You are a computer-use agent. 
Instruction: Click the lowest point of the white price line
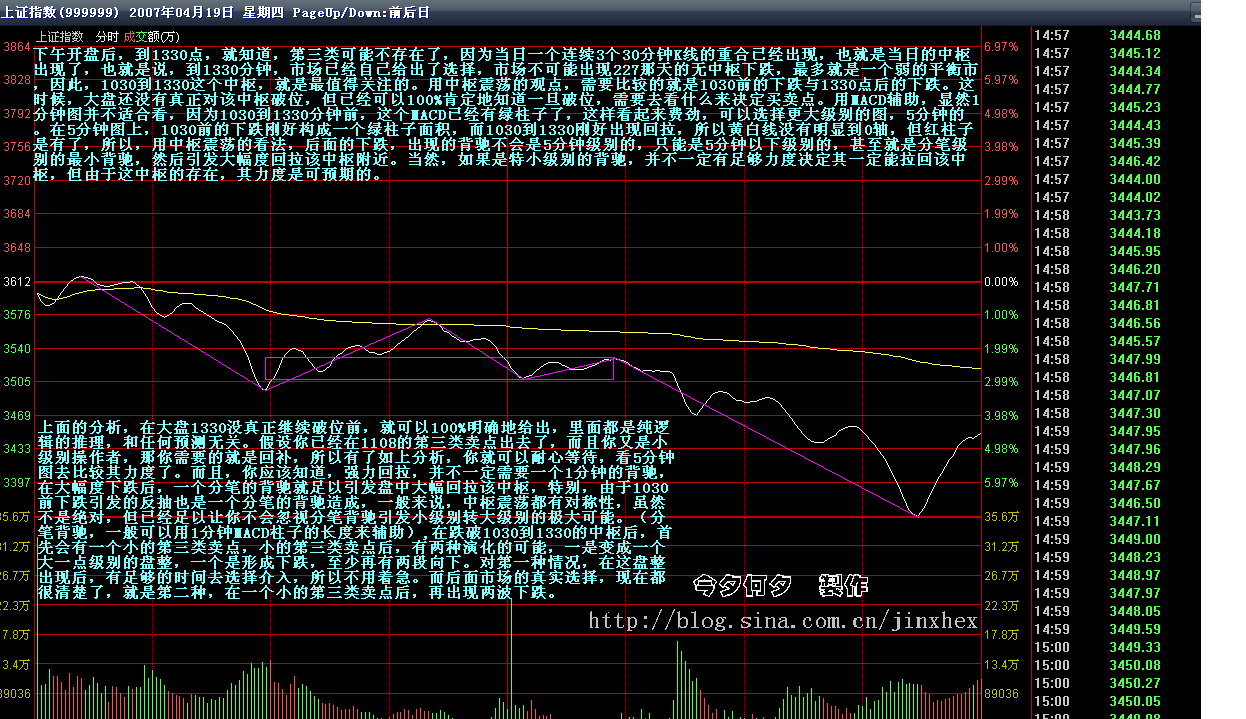(x=916, y=515)
